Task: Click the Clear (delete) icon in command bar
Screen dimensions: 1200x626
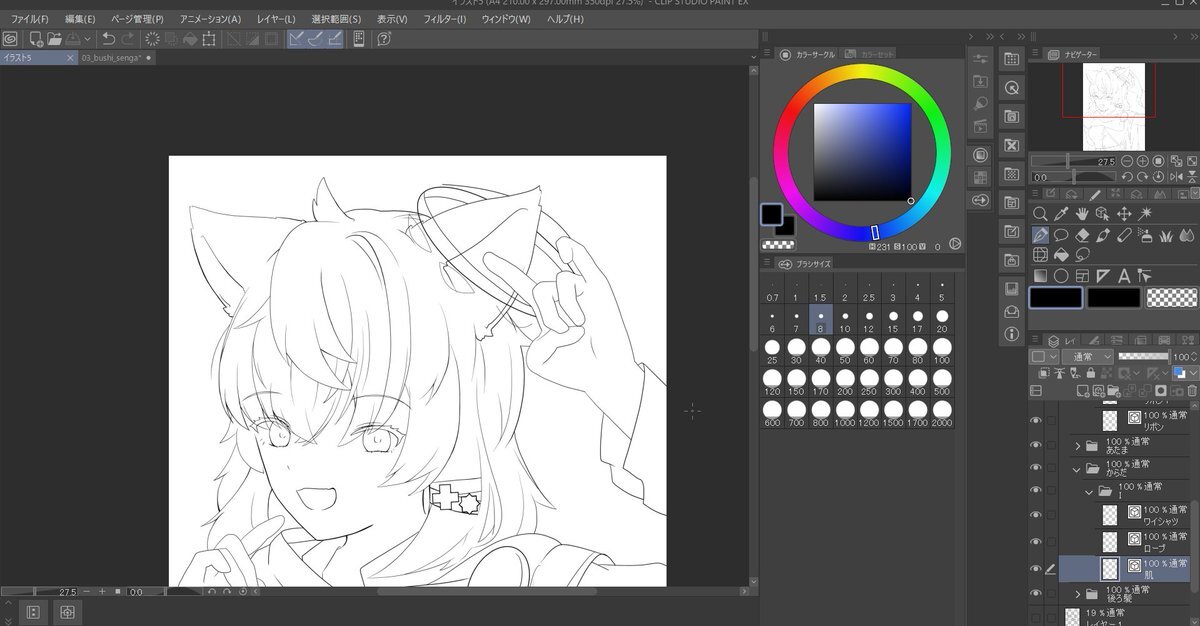Action: click(x=153, y=39)
